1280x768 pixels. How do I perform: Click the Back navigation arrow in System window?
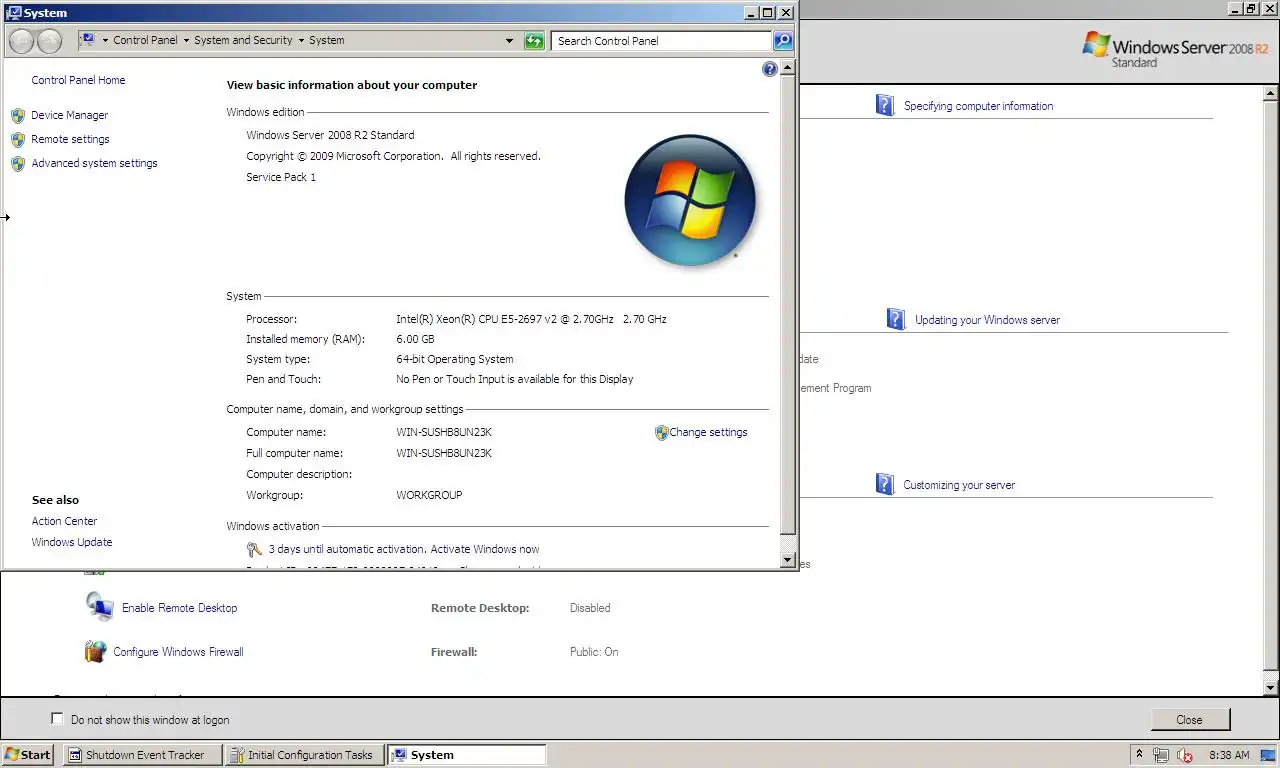[21, 41]
